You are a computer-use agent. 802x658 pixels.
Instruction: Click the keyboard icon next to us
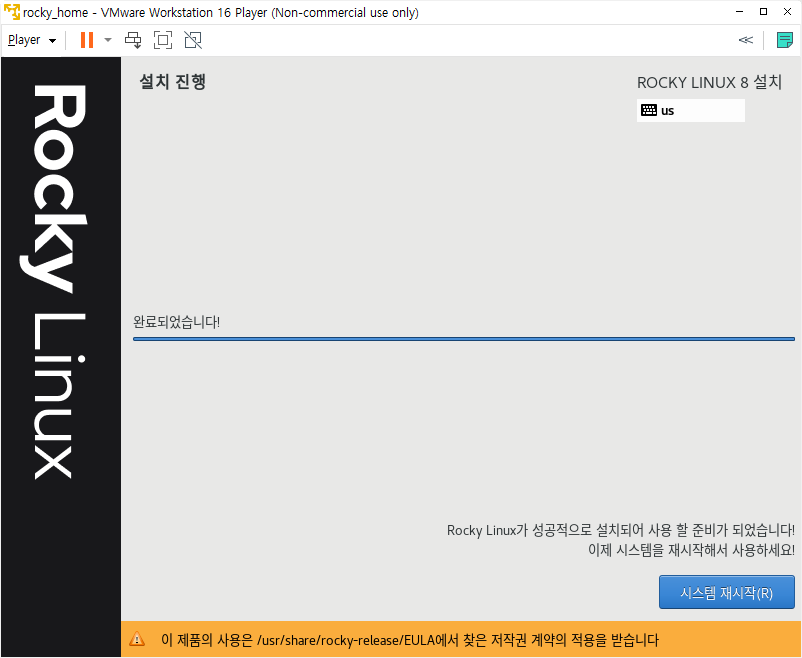[649, 110]
